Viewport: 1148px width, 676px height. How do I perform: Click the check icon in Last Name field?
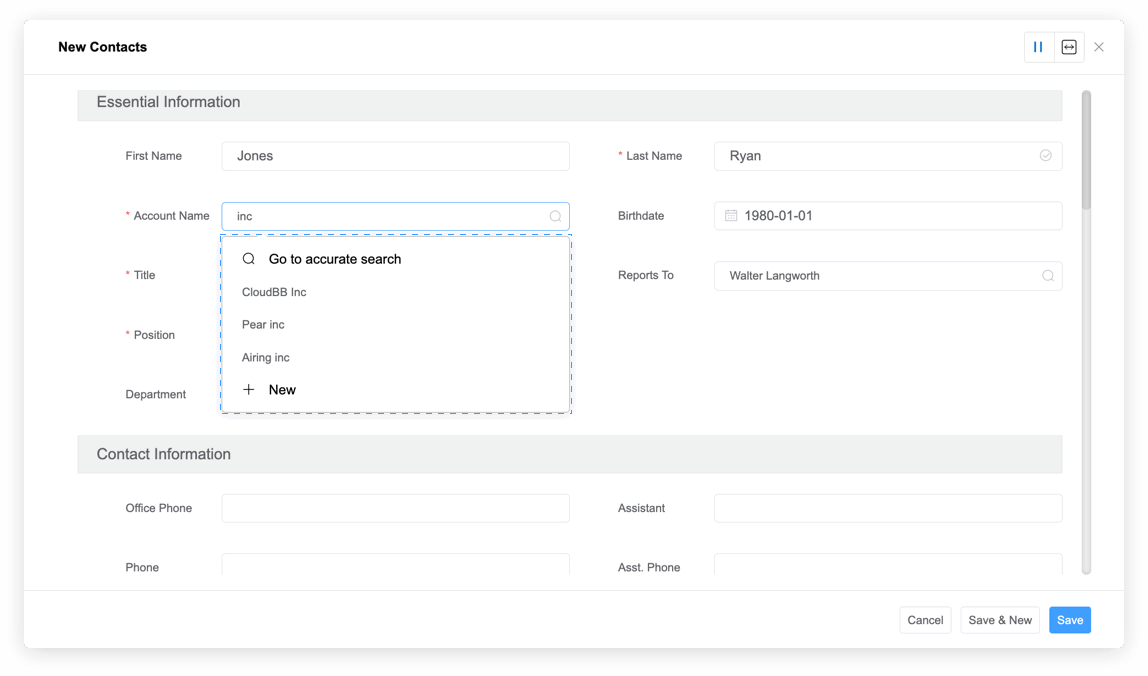1045,156
